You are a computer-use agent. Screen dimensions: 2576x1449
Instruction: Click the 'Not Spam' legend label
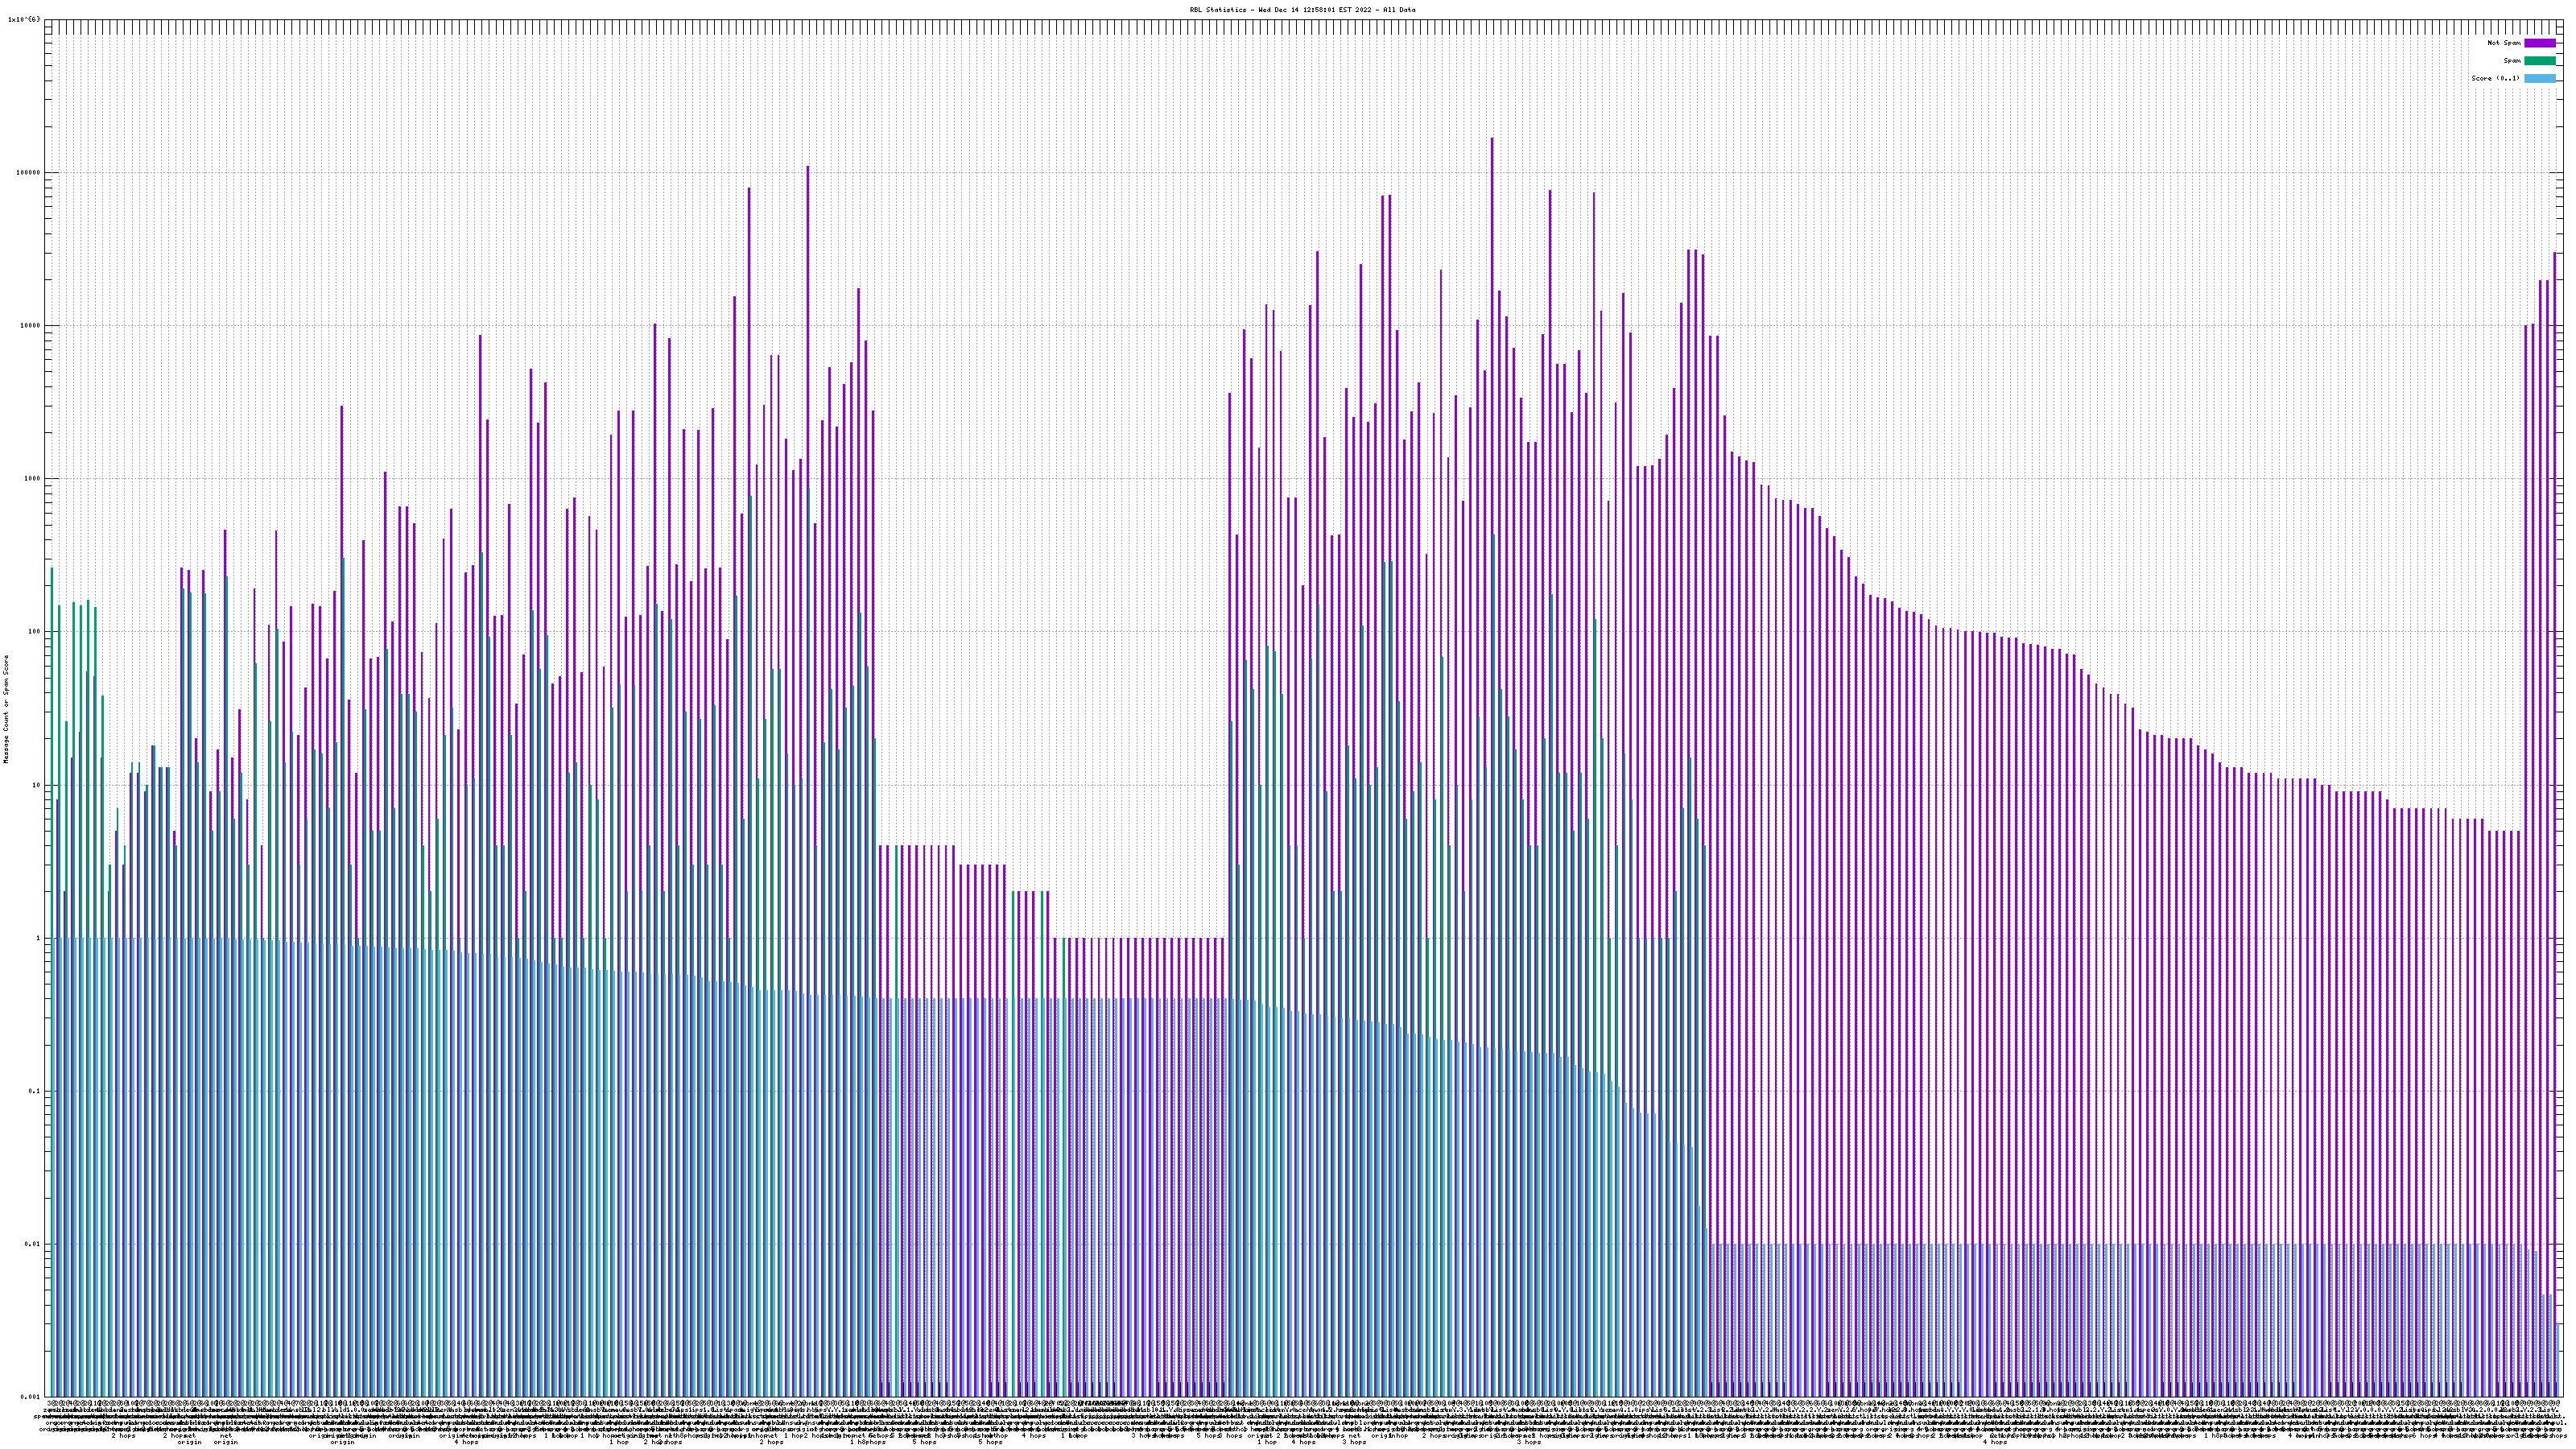click(2504, 43)
